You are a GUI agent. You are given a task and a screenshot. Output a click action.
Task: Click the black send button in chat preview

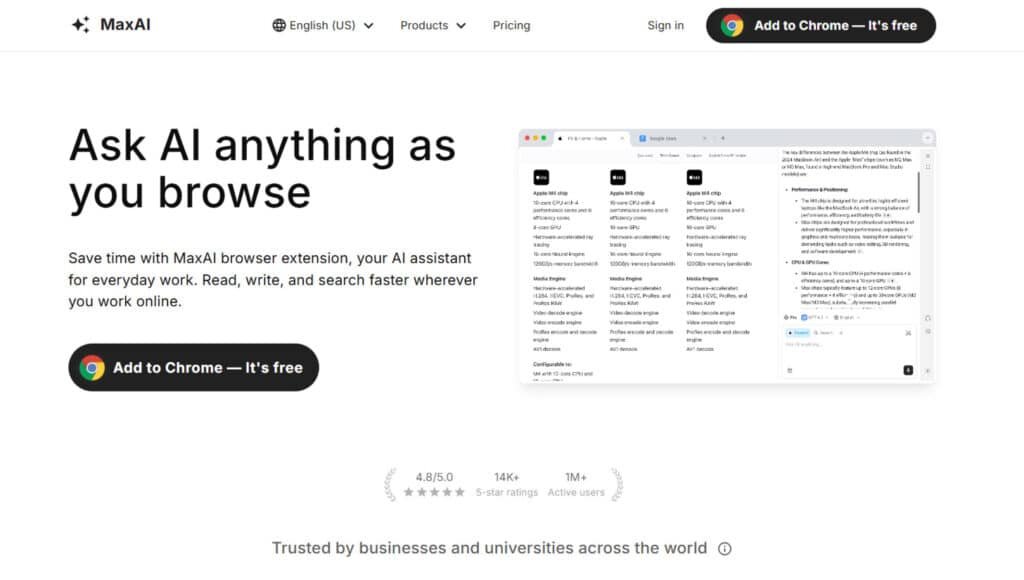pyautogui.click(x=908, y=370)
